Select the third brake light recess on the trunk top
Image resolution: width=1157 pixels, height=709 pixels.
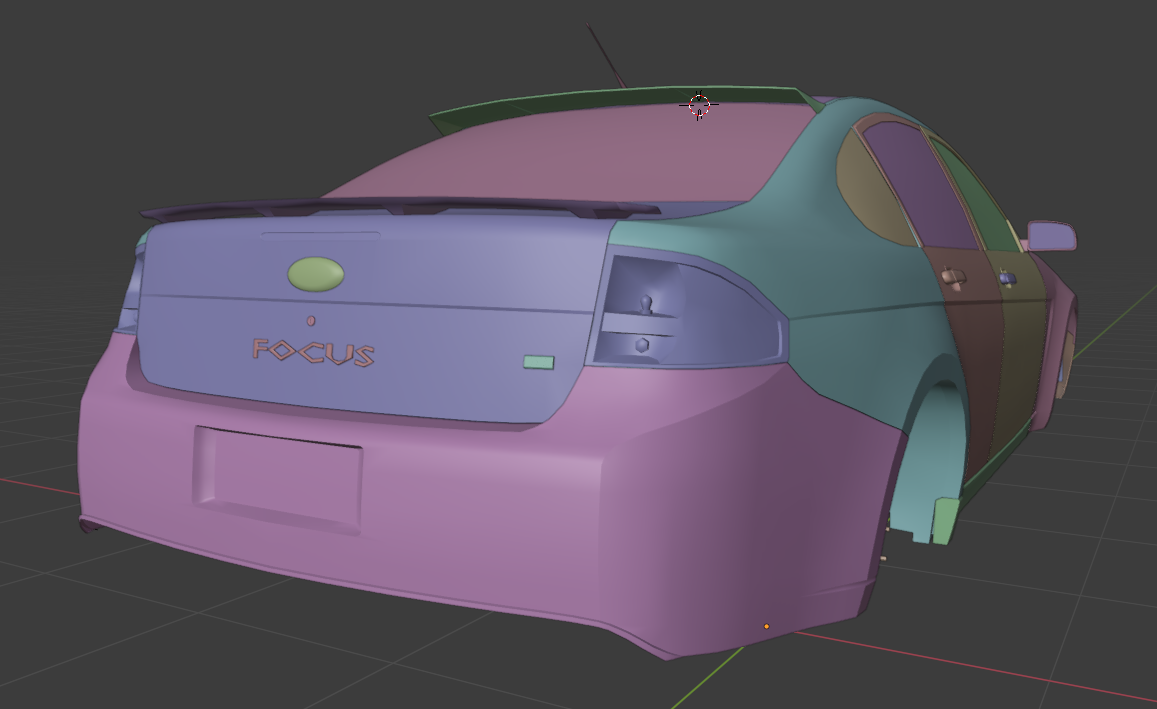[x=320, y=235]
